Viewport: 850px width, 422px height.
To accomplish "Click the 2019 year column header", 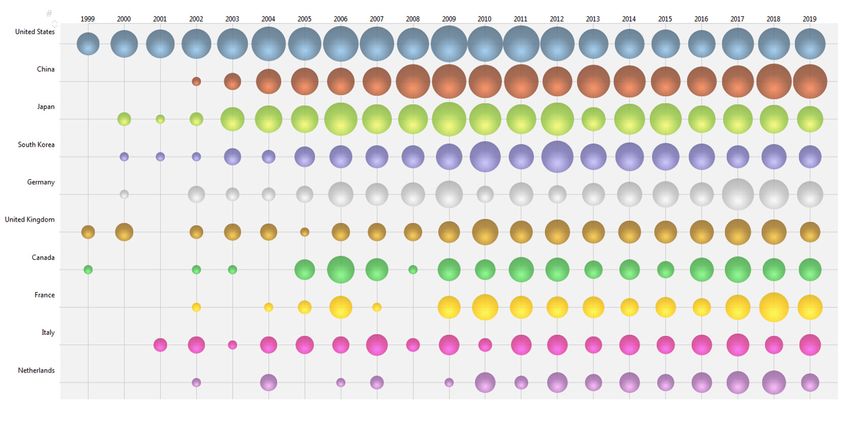I will (810, 19).
